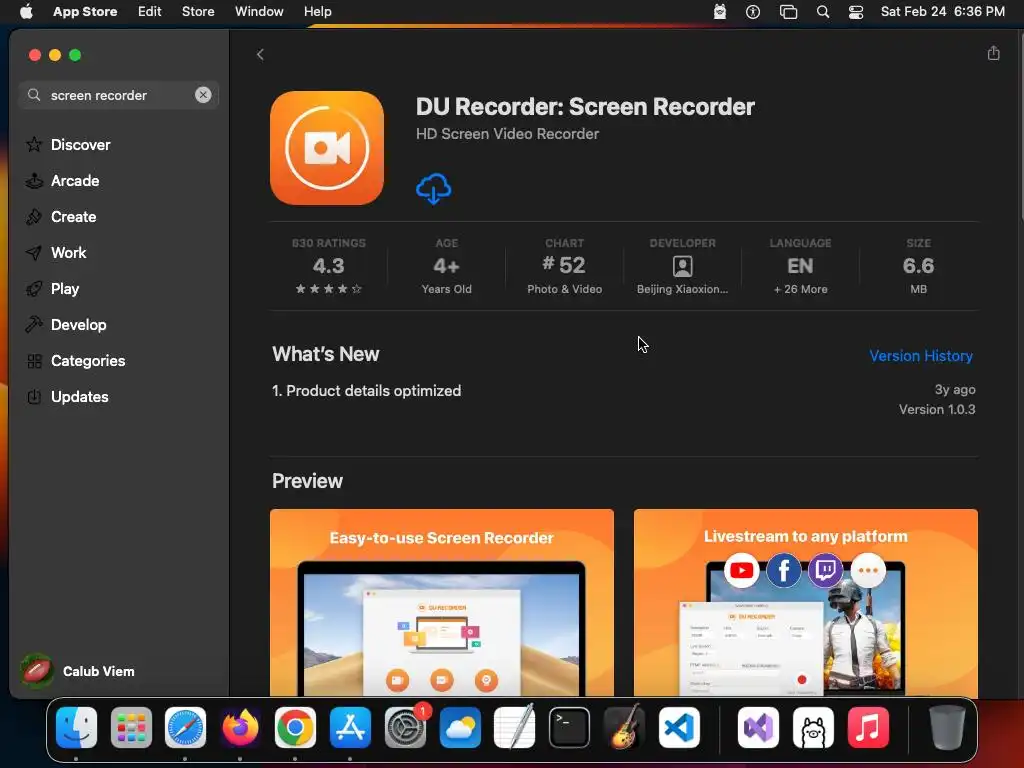Click the accessibility icon in menu bar

pyautogui.click(x=752, y=11)
